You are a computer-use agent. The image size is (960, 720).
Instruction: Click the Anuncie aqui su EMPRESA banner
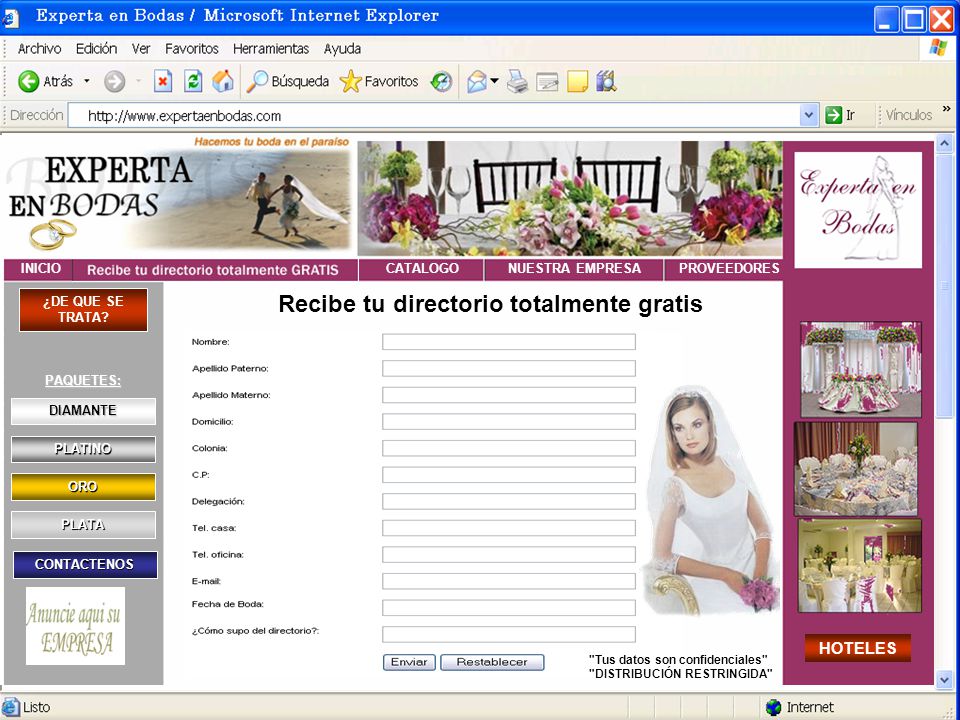(x=75, y=626)
